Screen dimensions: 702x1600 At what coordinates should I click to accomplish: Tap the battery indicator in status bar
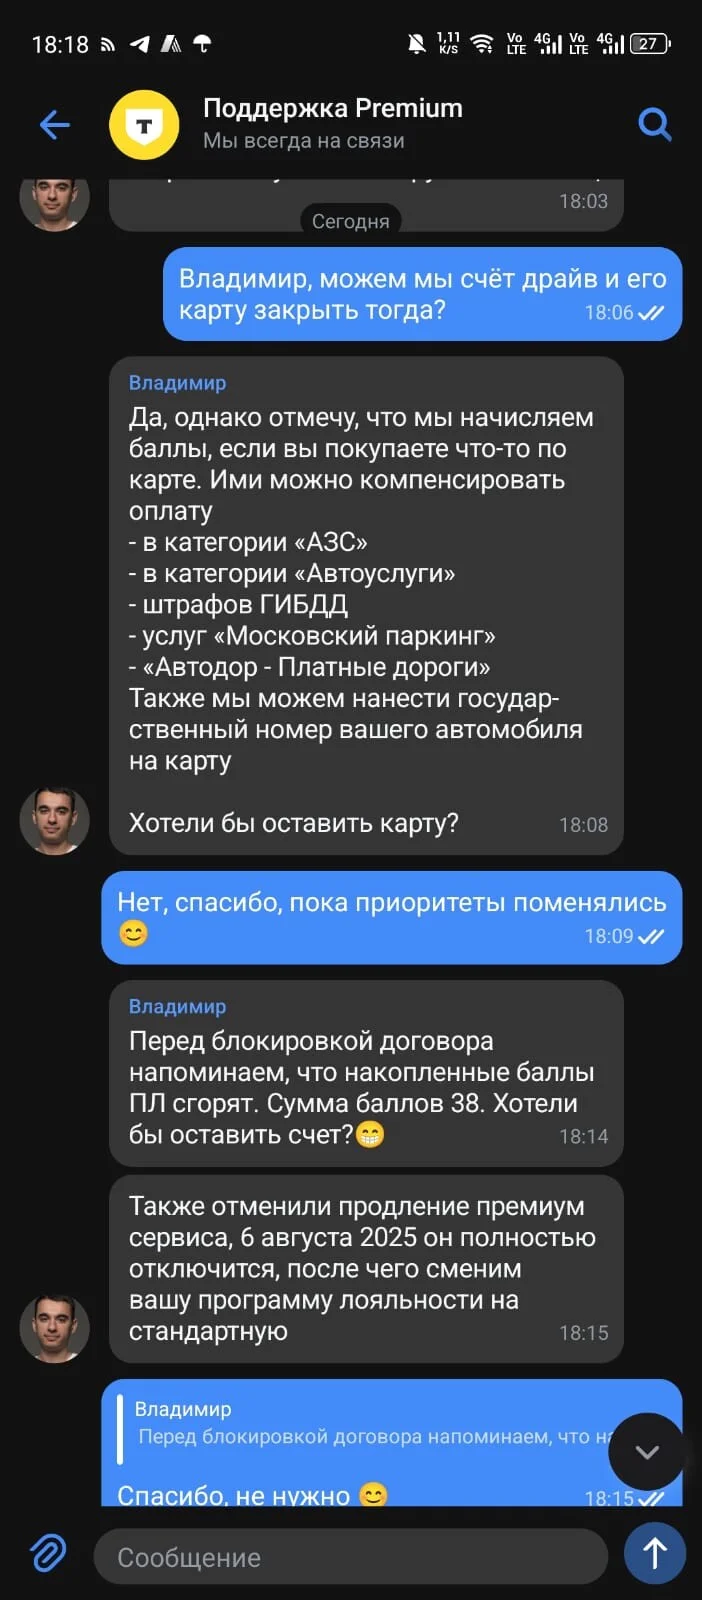point(649,43)
